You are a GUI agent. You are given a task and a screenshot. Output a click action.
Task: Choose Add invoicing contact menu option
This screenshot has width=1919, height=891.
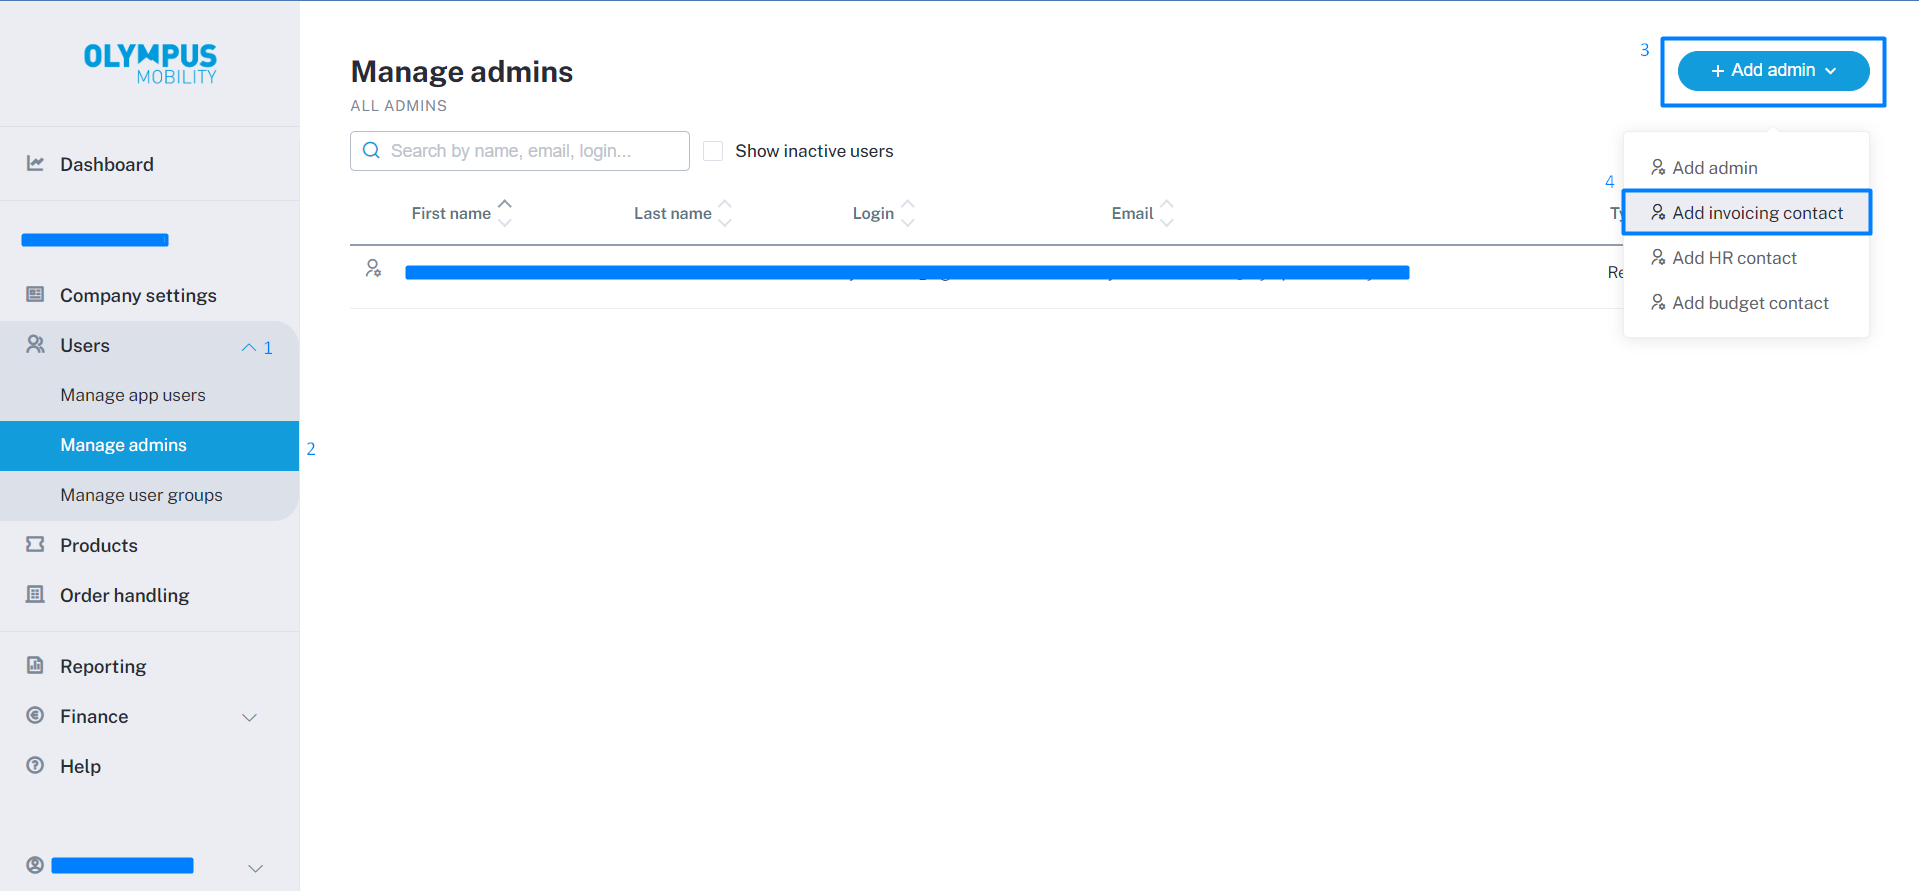[x=1746, y=213]
